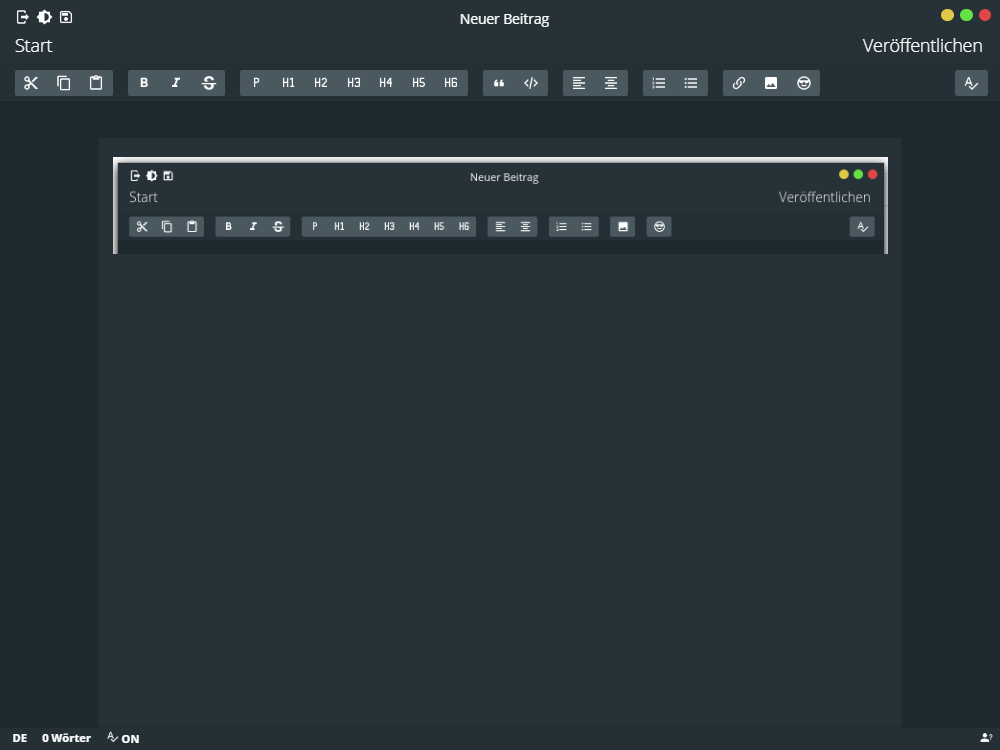Toggle bold formatting in the main toolbar
This screenshot has width=1000, height=750.
coord(144,83)
